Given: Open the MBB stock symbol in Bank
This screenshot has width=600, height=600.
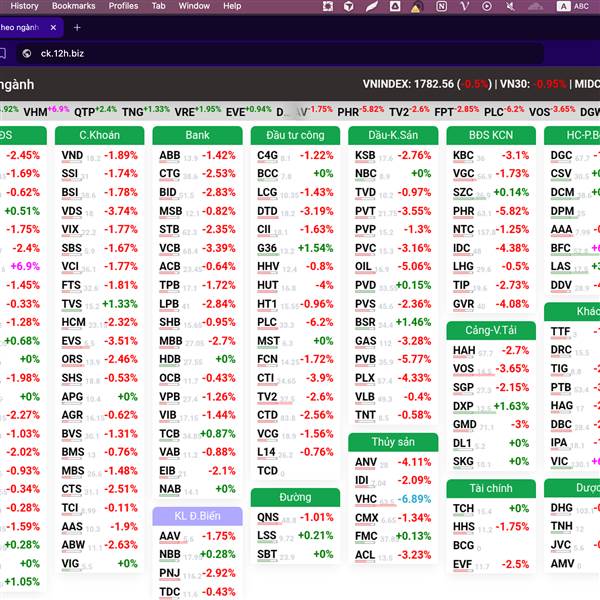Looking at the screenshot, I should tap(171, 341).
